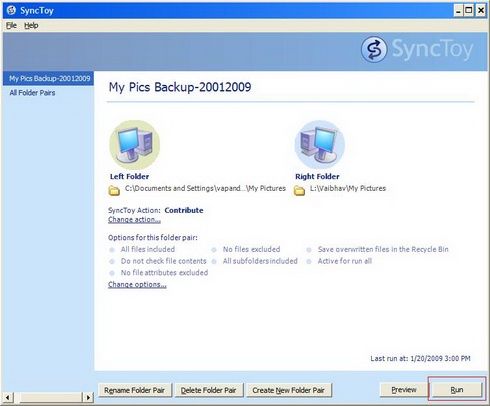This screenshot has height=406, width=490.
Task: Click Create New Folder Pair button
Action: (289, 390)
